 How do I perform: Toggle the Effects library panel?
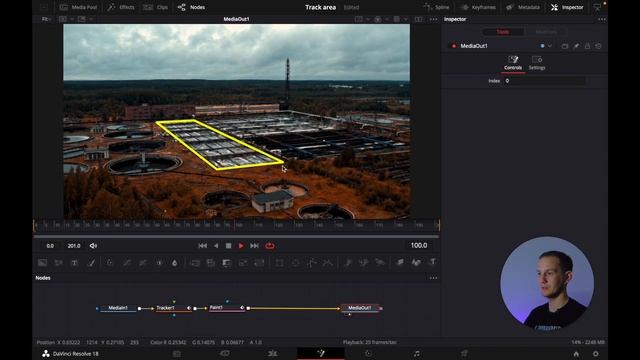pyautogui.click(x=121, y=7)
